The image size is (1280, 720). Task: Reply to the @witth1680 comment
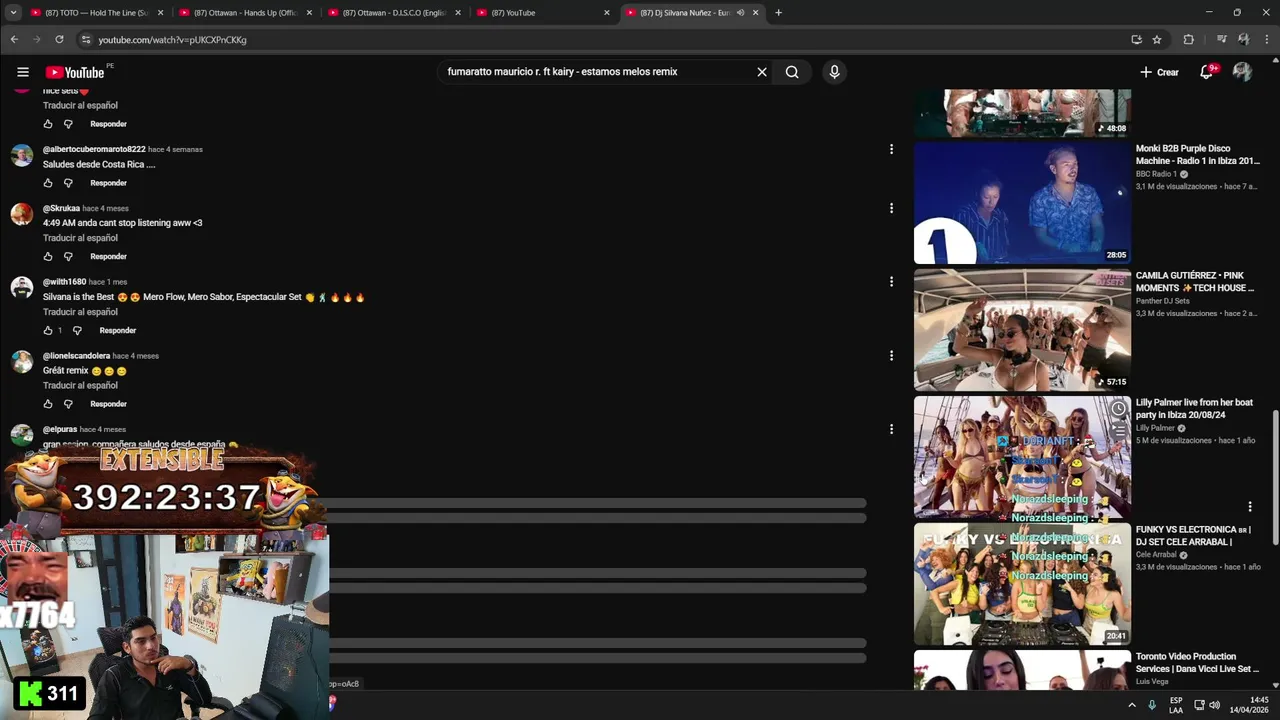[118, 331]
